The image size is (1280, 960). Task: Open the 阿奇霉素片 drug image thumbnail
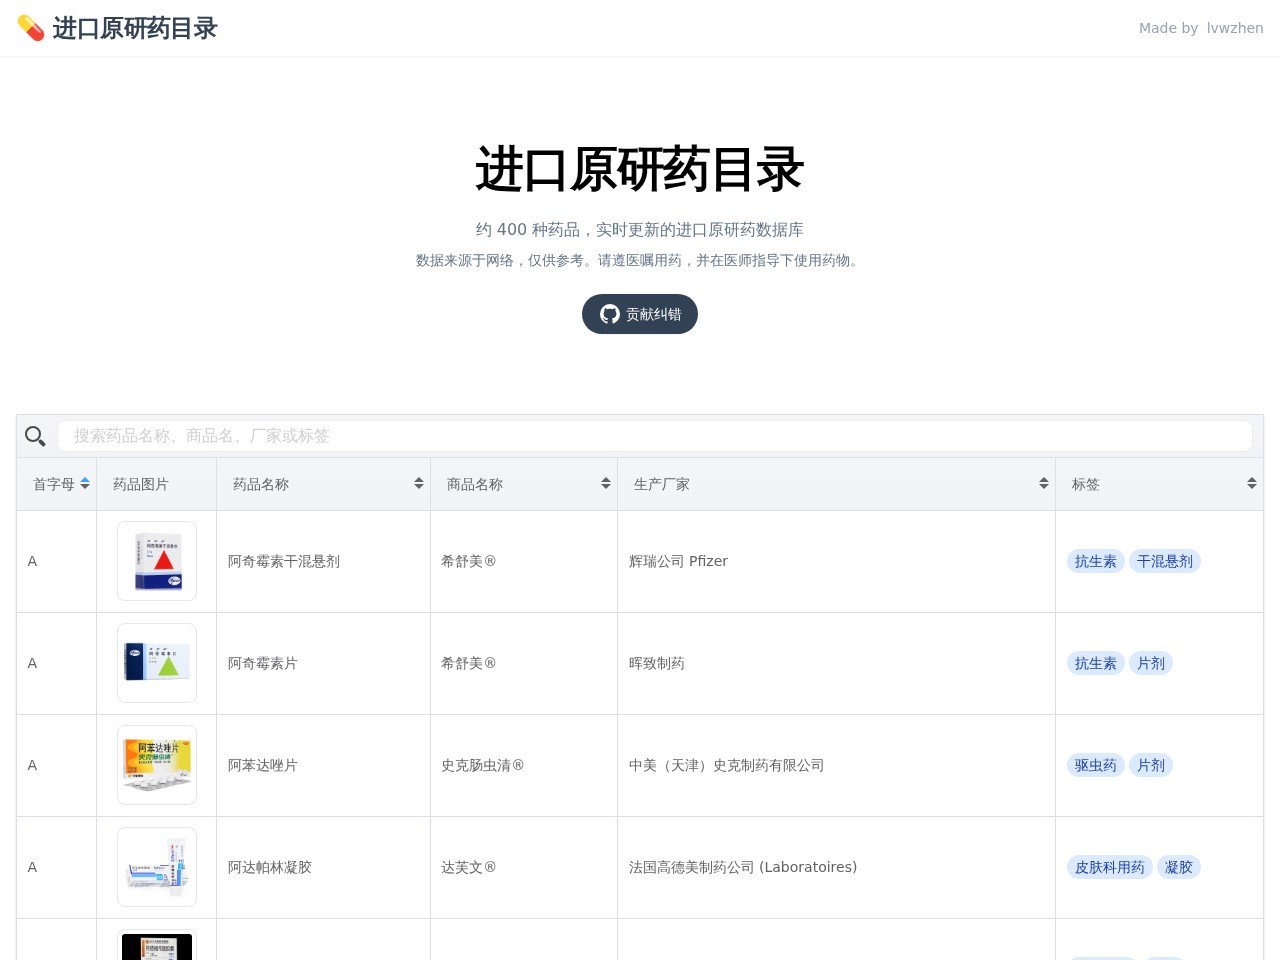(x=157, y=663)
